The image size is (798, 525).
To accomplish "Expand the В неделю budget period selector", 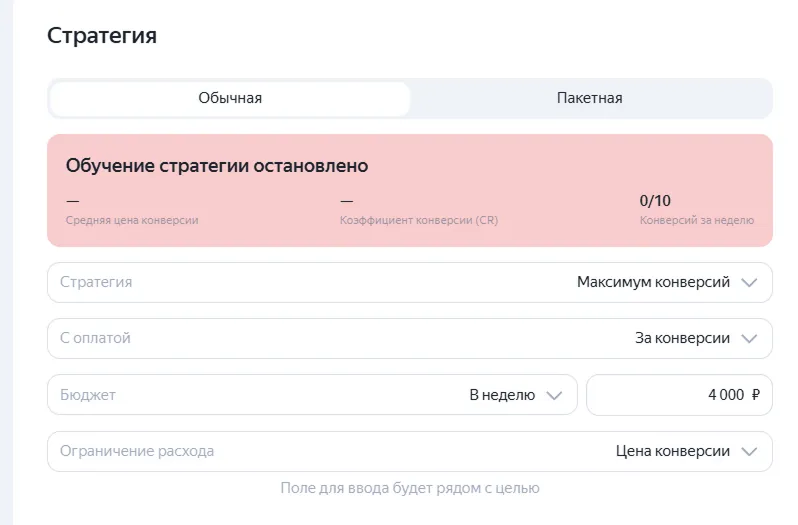I will (x=502, y=395).
